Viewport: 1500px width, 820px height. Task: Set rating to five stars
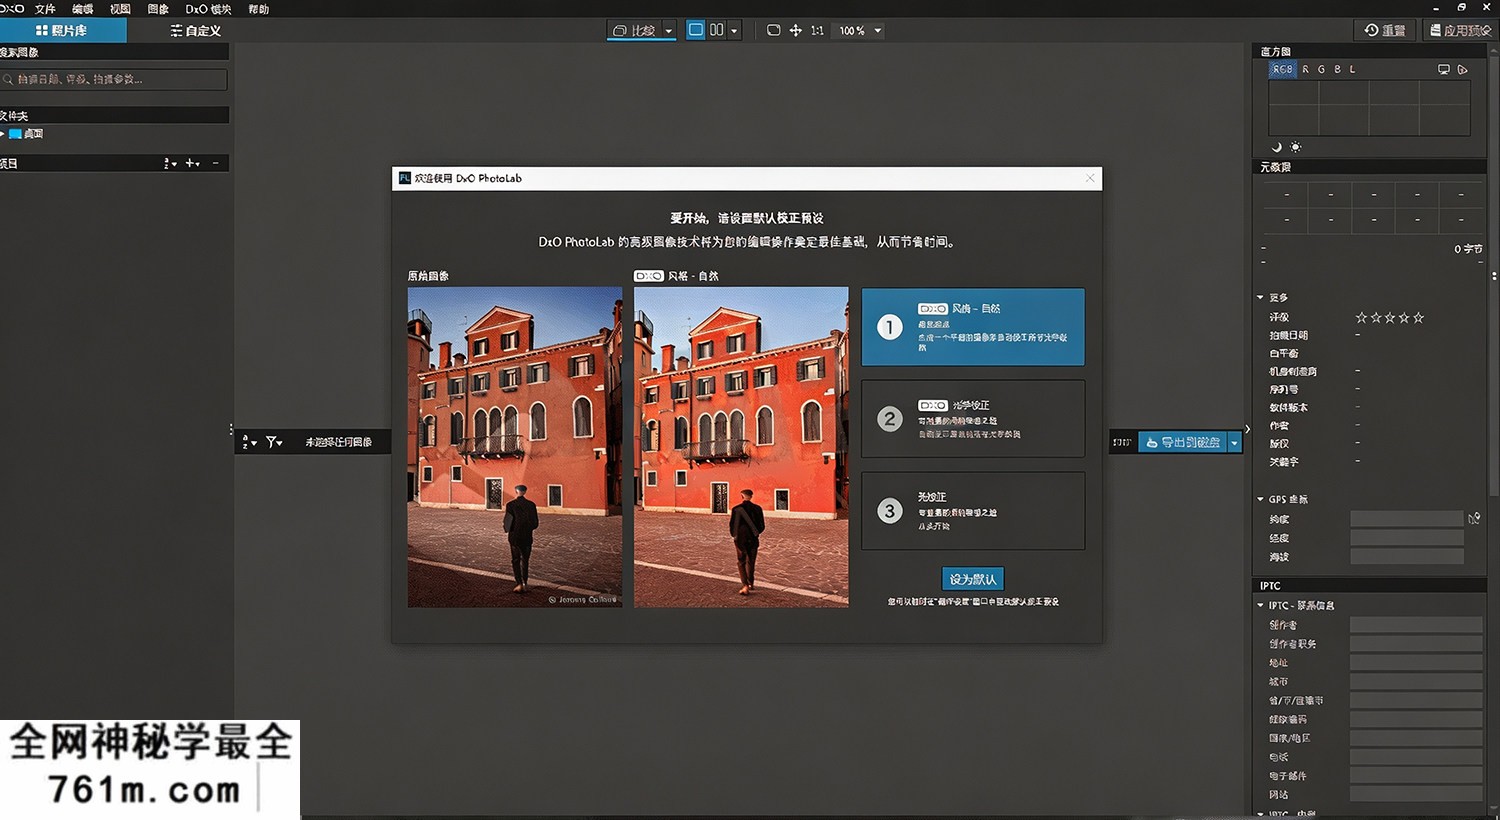click(x=1419, y=317)
